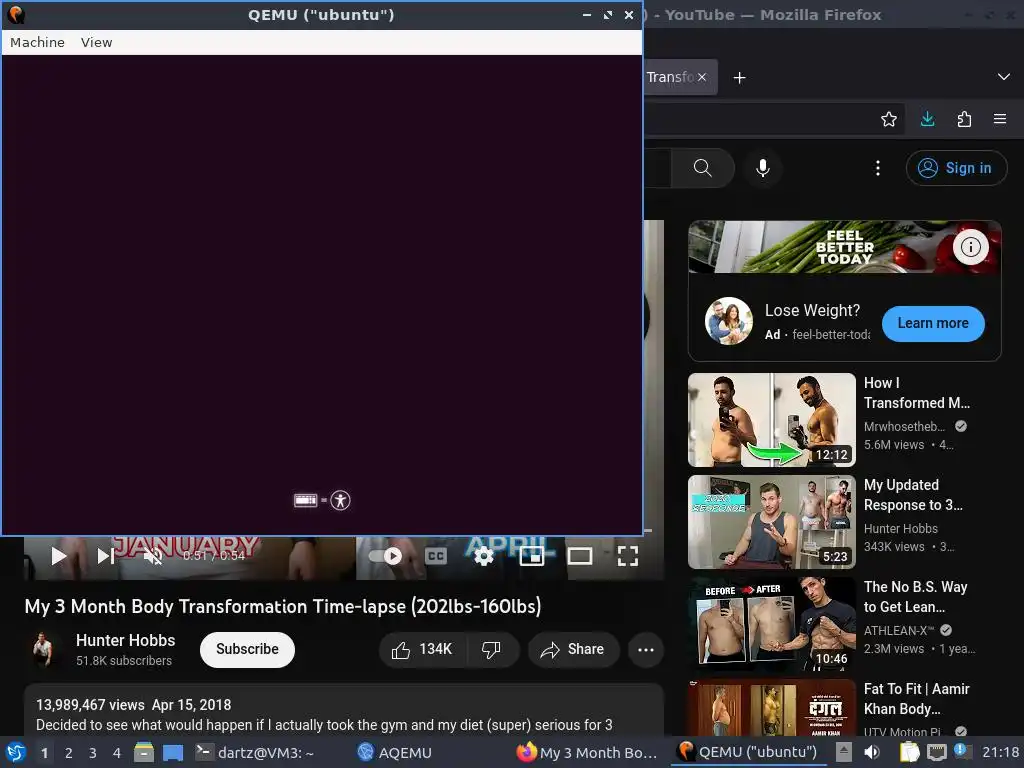Skip to next video in player

(x=106, y=556)
